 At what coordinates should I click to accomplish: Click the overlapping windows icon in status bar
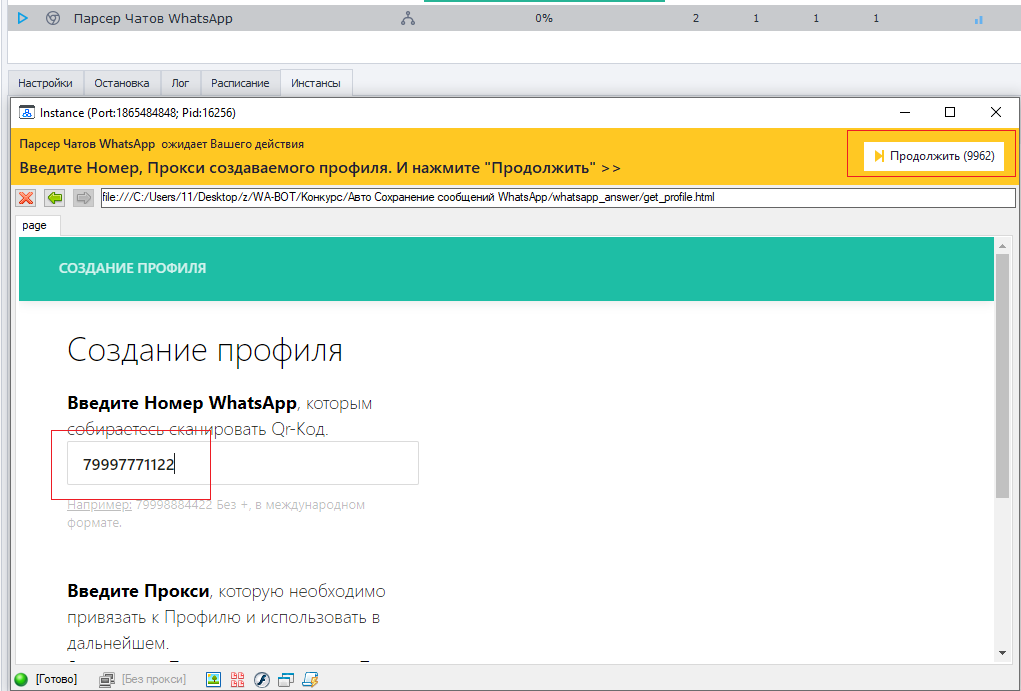[x=286, y=679]
